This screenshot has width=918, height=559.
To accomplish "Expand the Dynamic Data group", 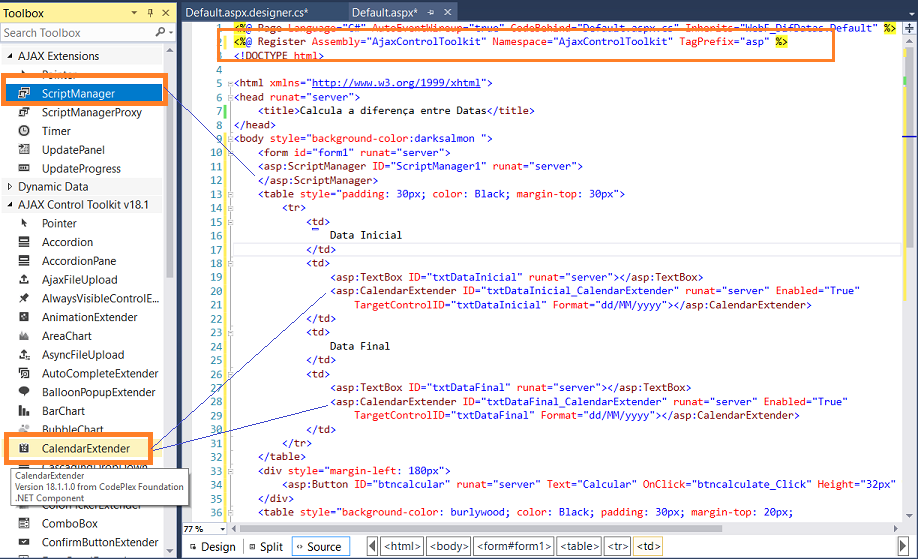I will 9,186.
